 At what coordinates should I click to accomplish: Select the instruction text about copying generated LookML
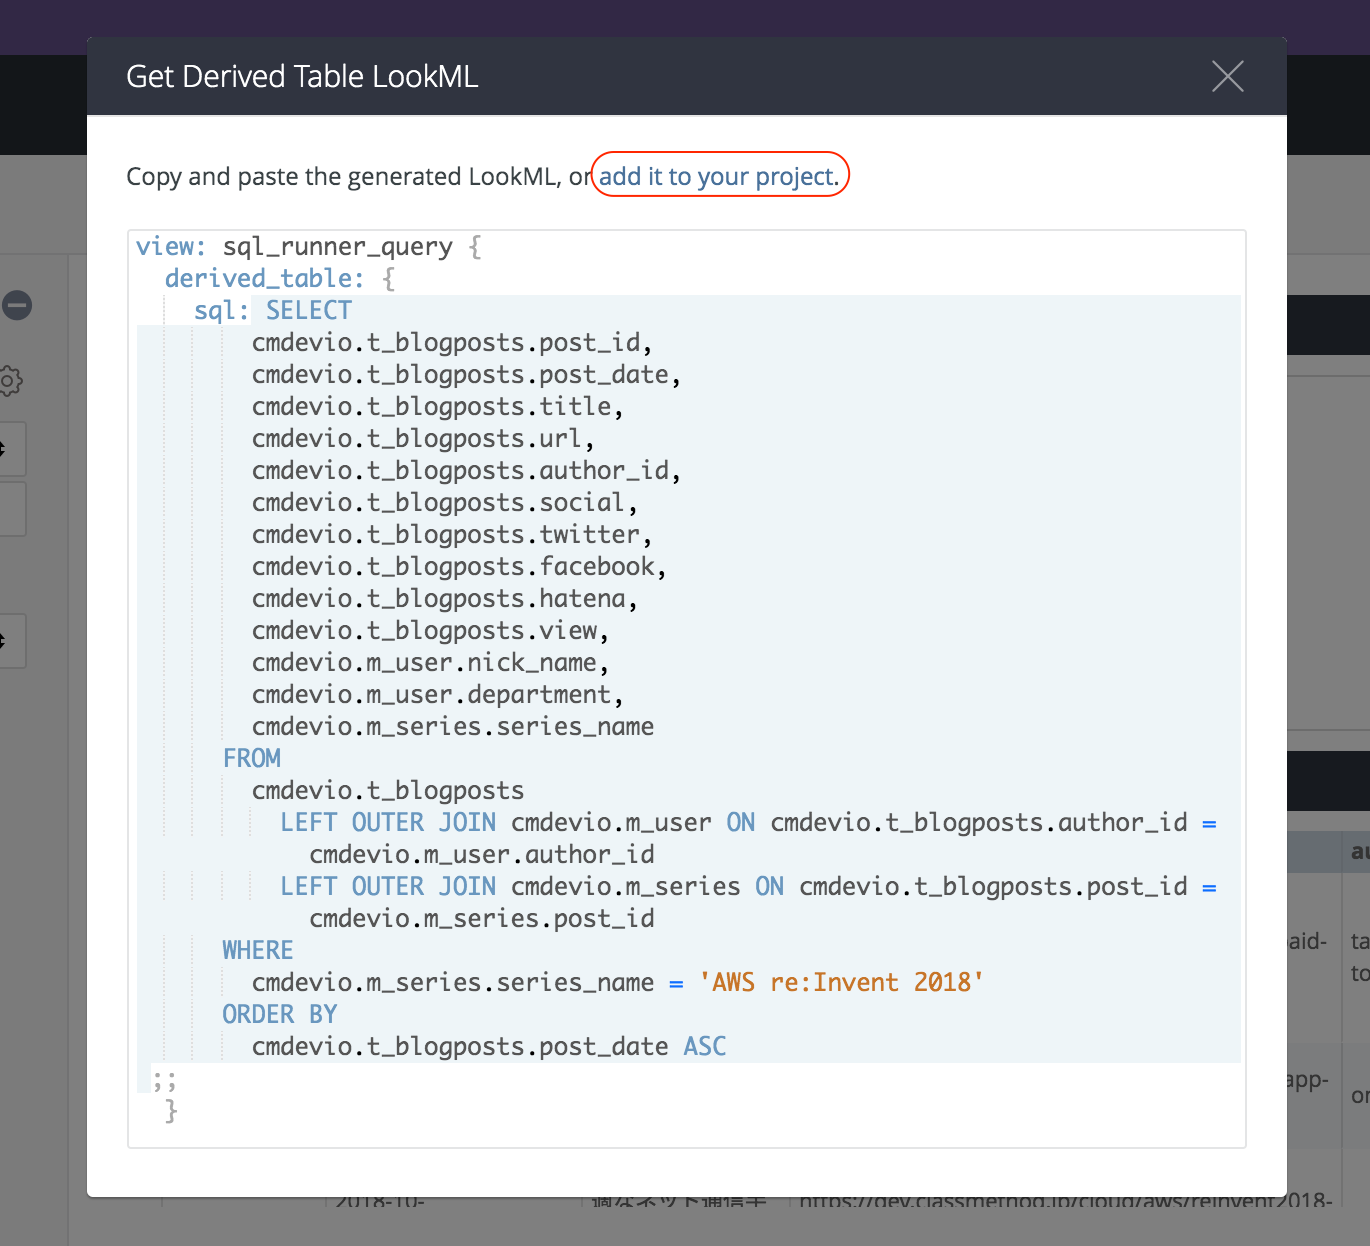point(356,176)
